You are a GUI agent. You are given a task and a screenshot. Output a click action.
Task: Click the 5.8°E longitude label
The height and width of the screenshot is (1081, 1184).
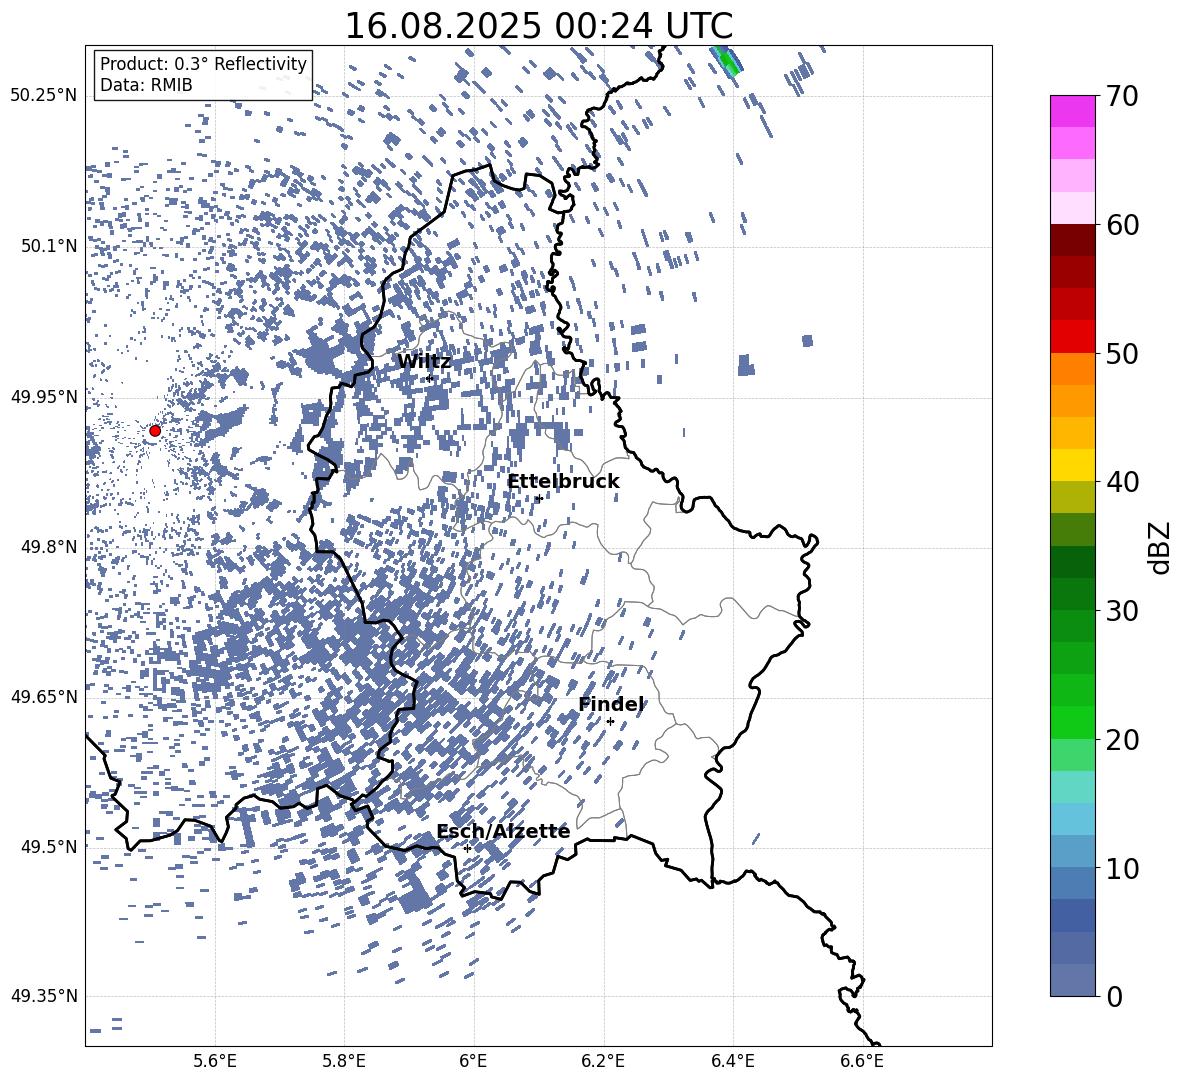344,1061
